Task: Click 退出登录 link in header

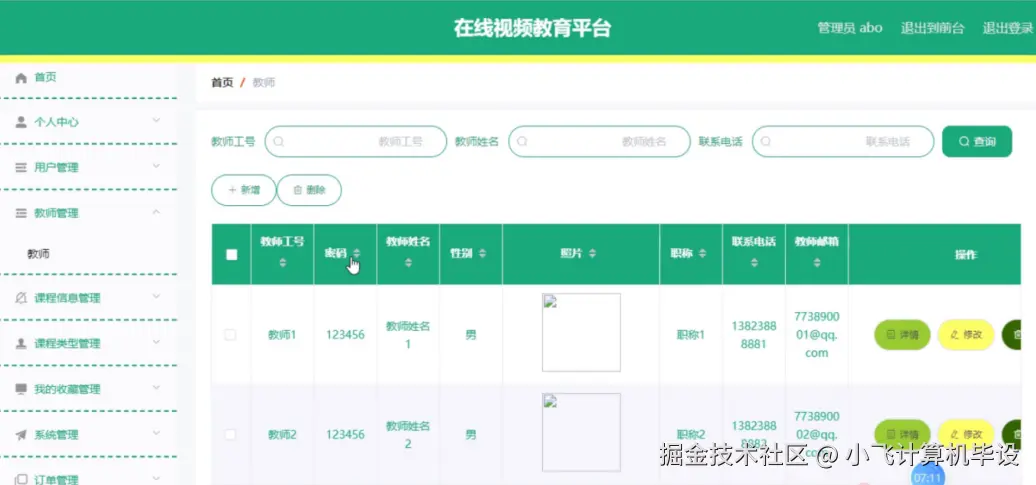Action: 1008,28
